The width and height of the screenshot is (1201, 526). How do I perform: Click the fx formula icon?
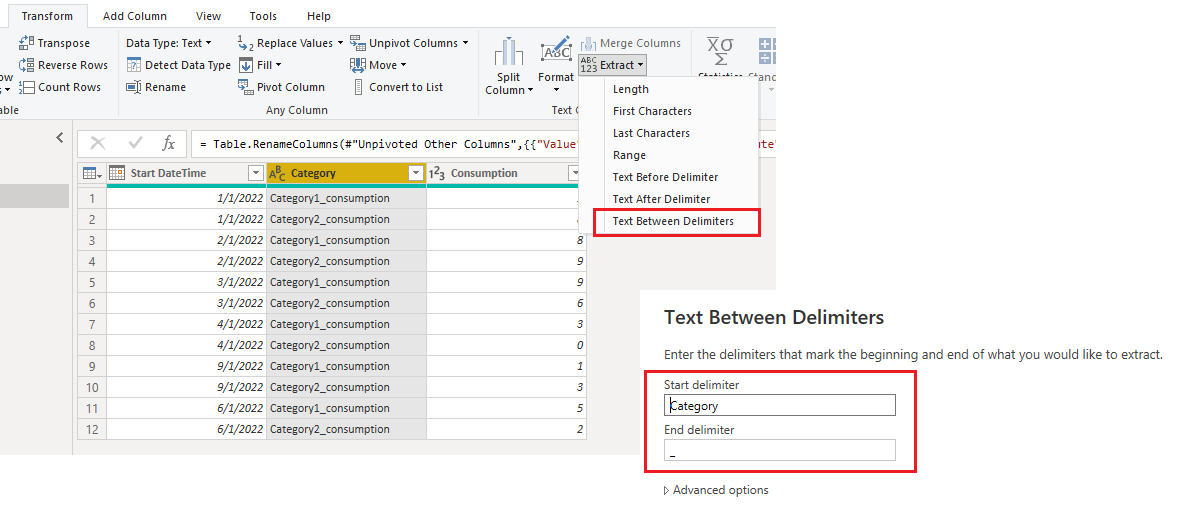point(169,143)
